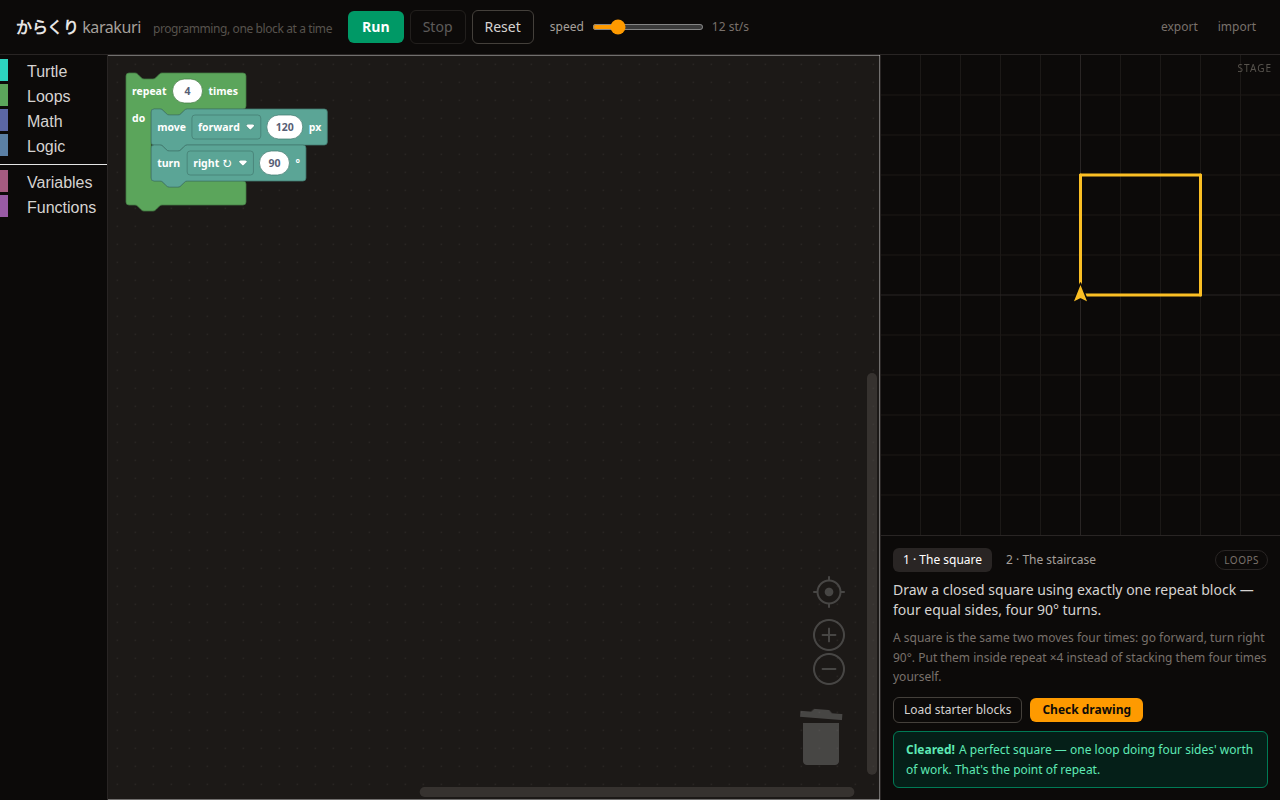Click Check drawing button
The height and width of the screenshot is (800, 1280).
click(1086, 710)
